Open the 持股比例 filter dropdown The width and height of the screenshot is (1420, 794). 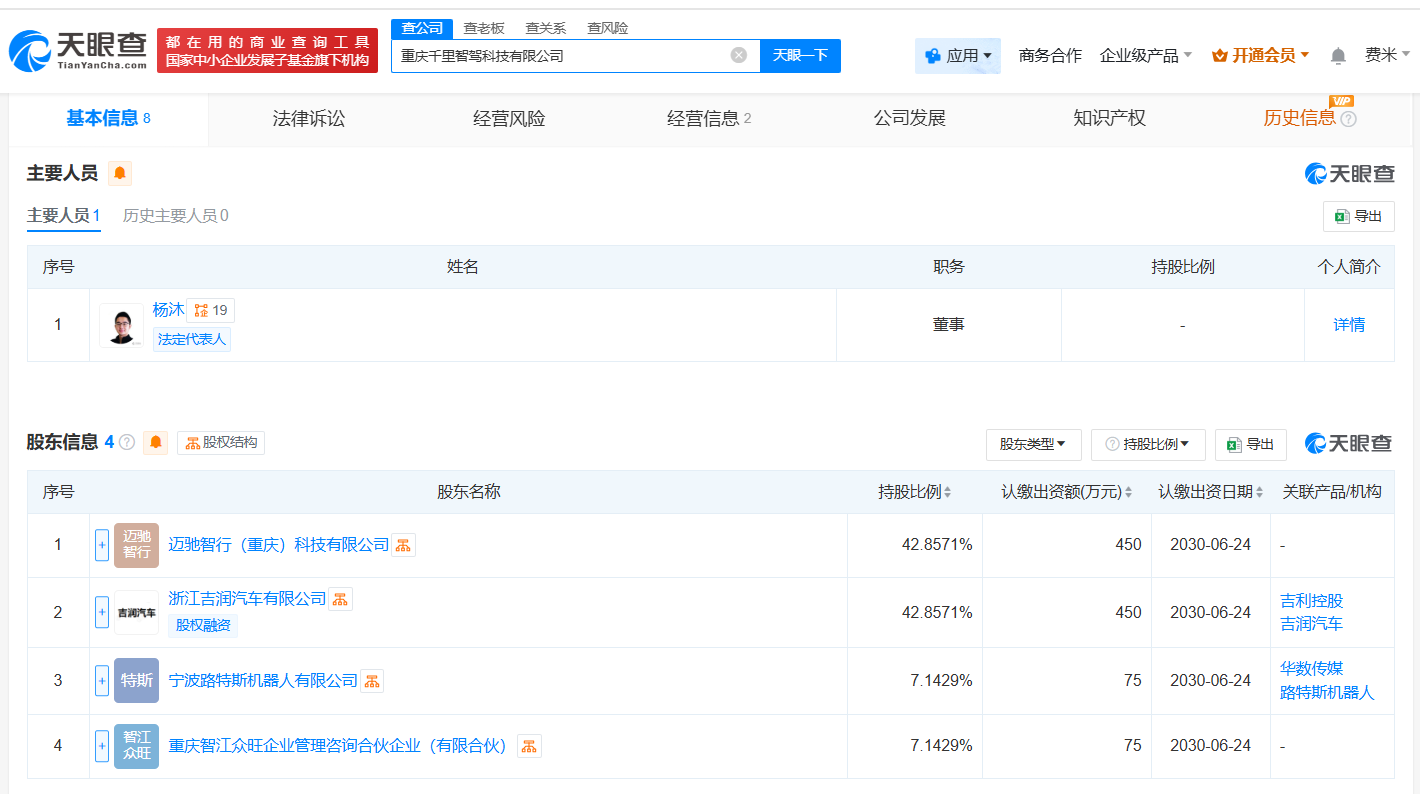1147,444
